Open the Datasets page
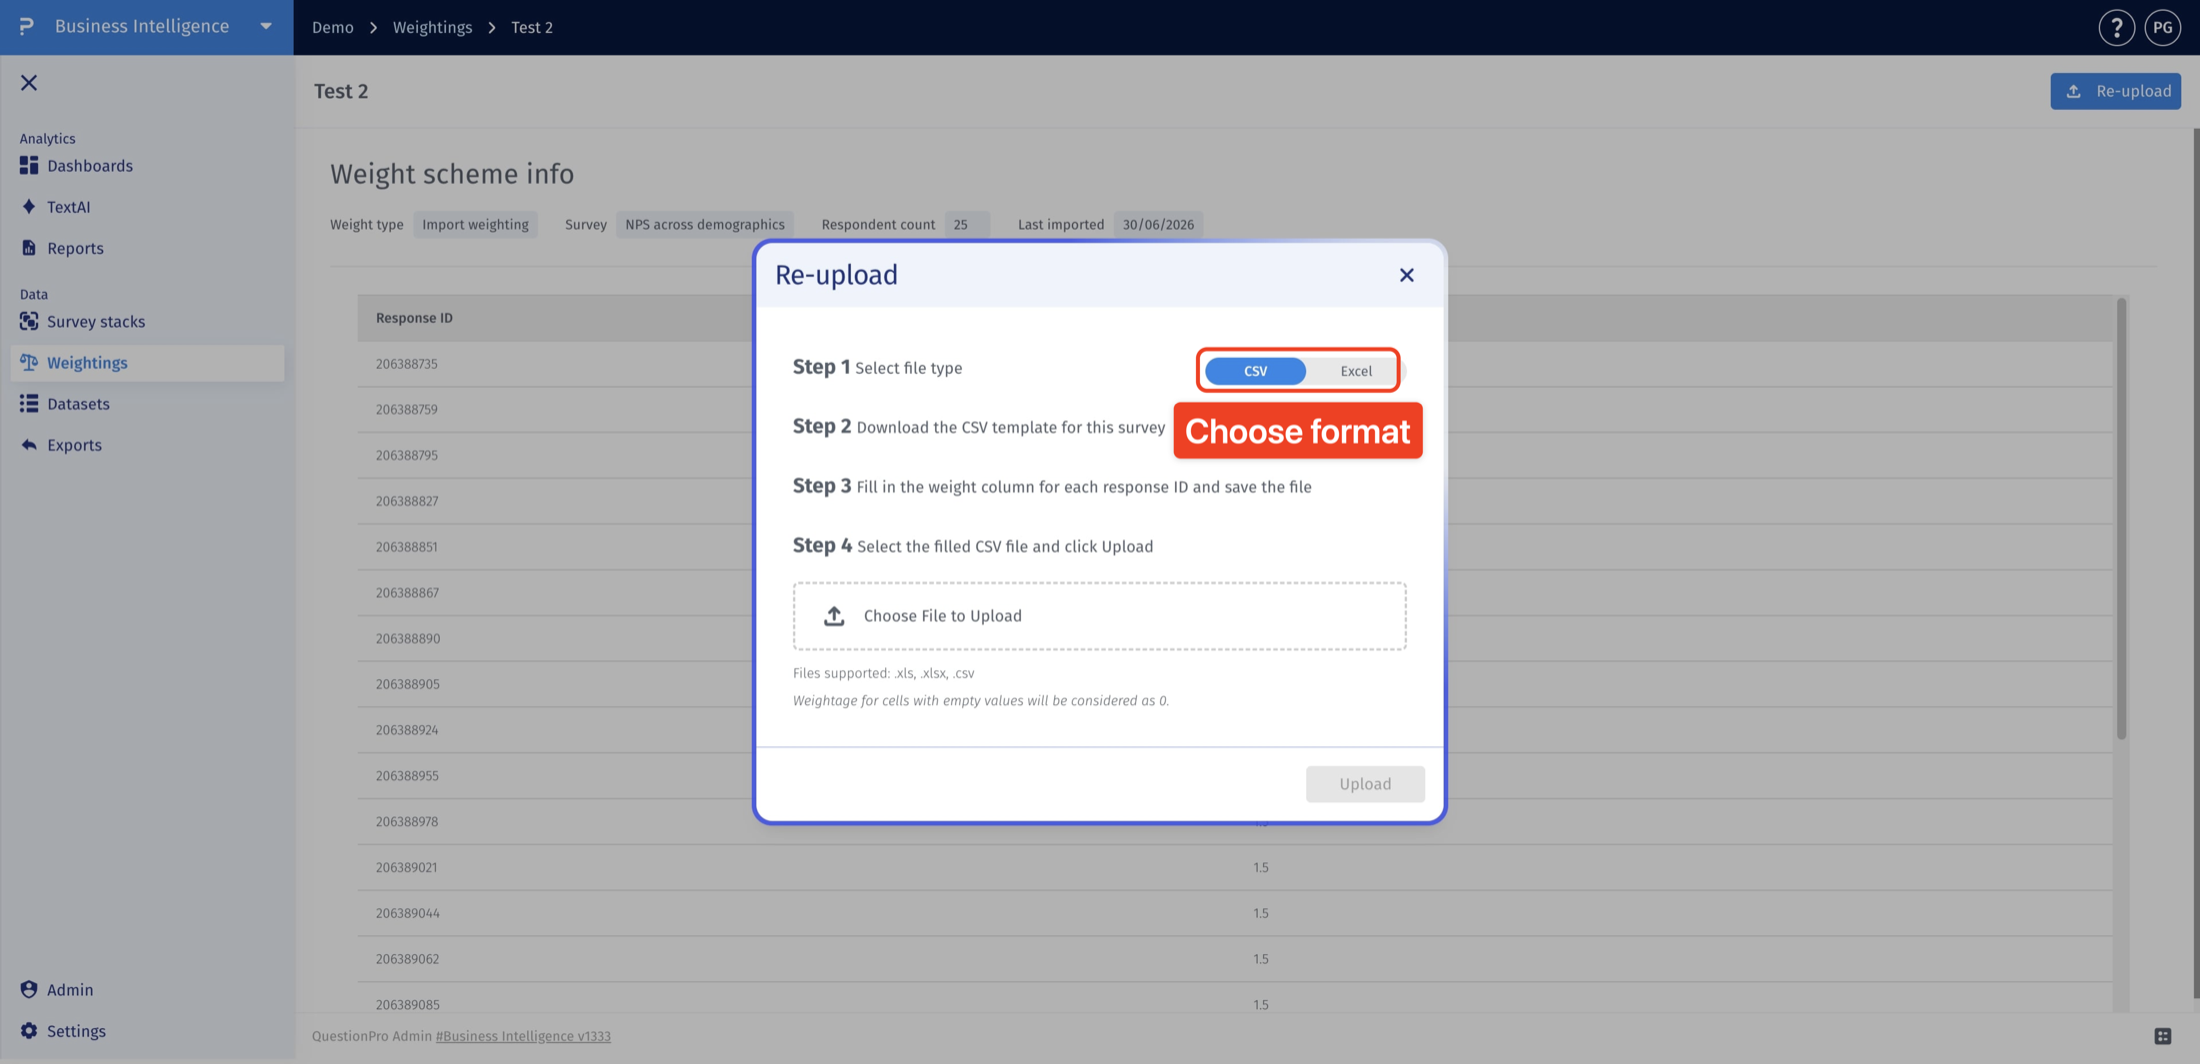Screen dimensions: 2200x1064 [x=78, y=404]
